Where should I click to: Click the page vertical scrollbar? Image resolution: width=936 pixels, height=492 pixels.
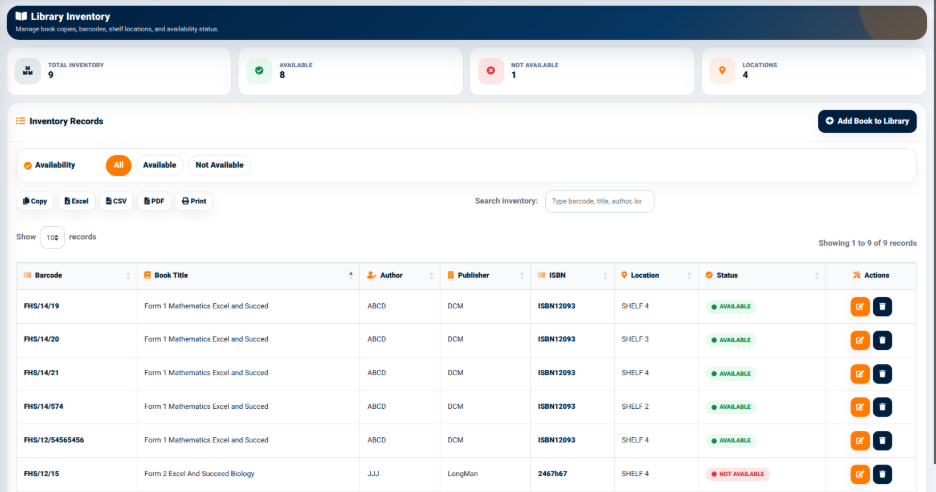click(933, 232)
